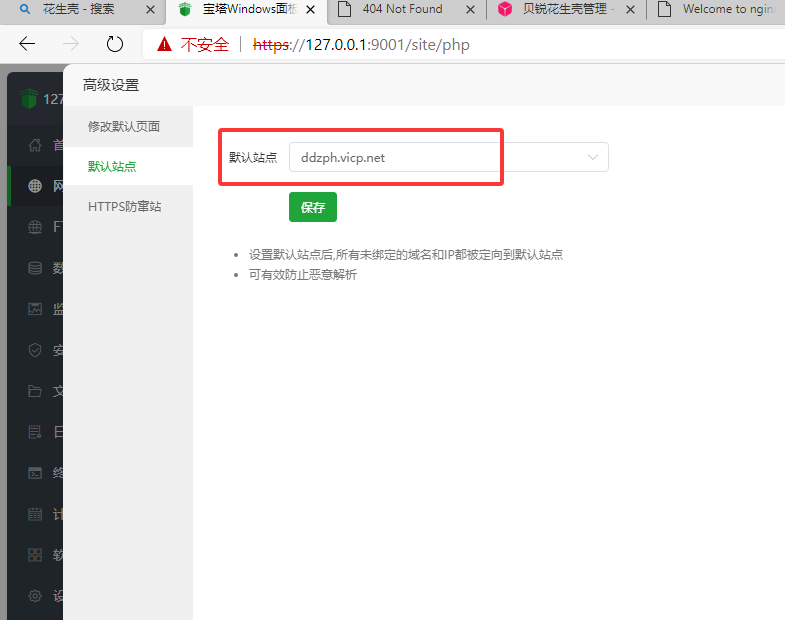Click the green 保存 button
Viewport: 785px width, 620px height.
click(313, 207)
